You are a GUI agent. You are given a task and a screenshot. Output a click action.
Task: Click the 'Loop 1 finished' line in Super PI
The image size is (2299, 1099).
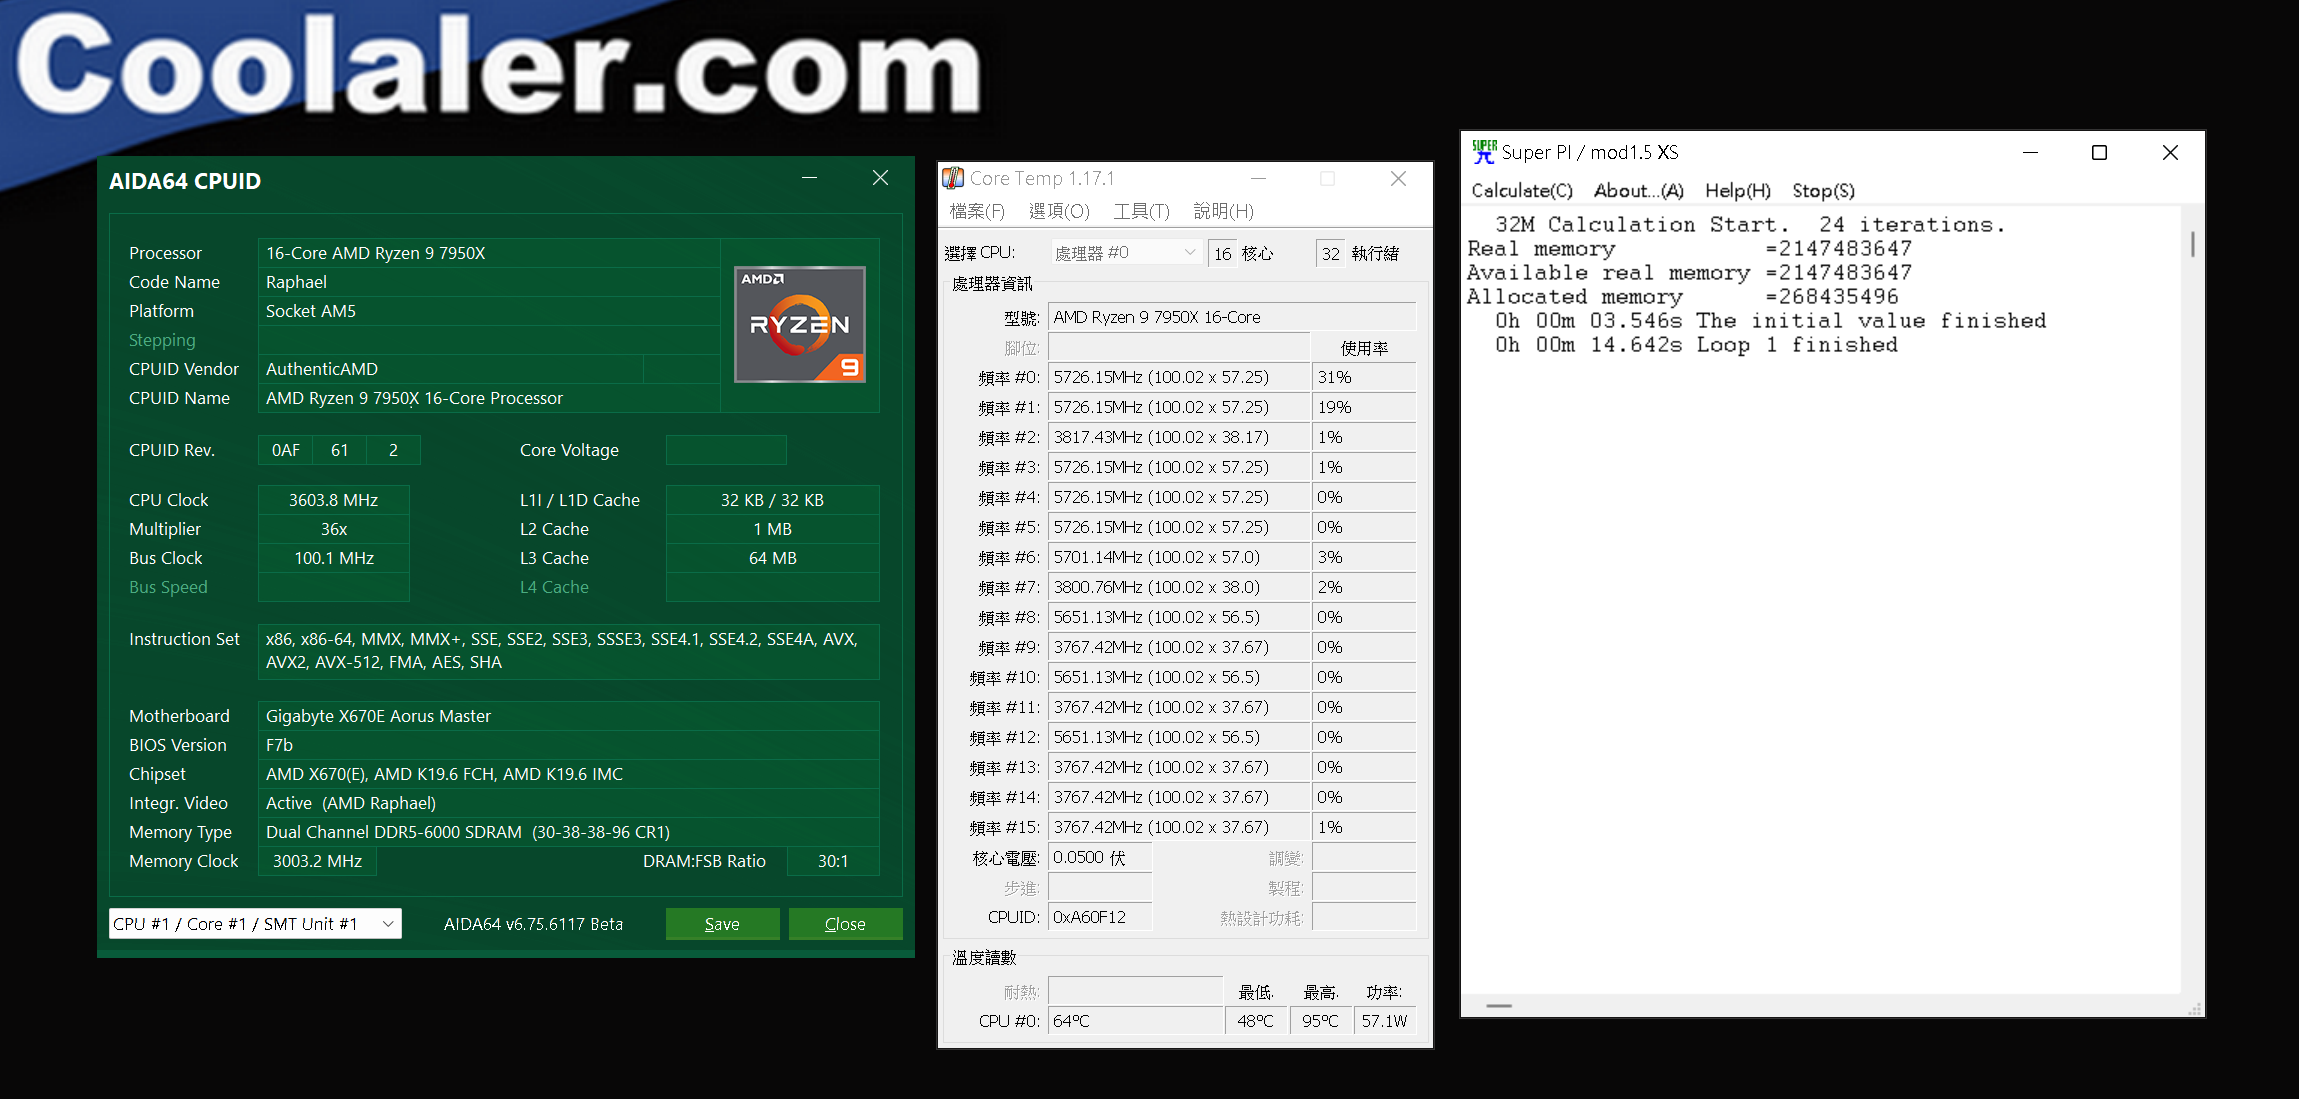coord(1696,345)
